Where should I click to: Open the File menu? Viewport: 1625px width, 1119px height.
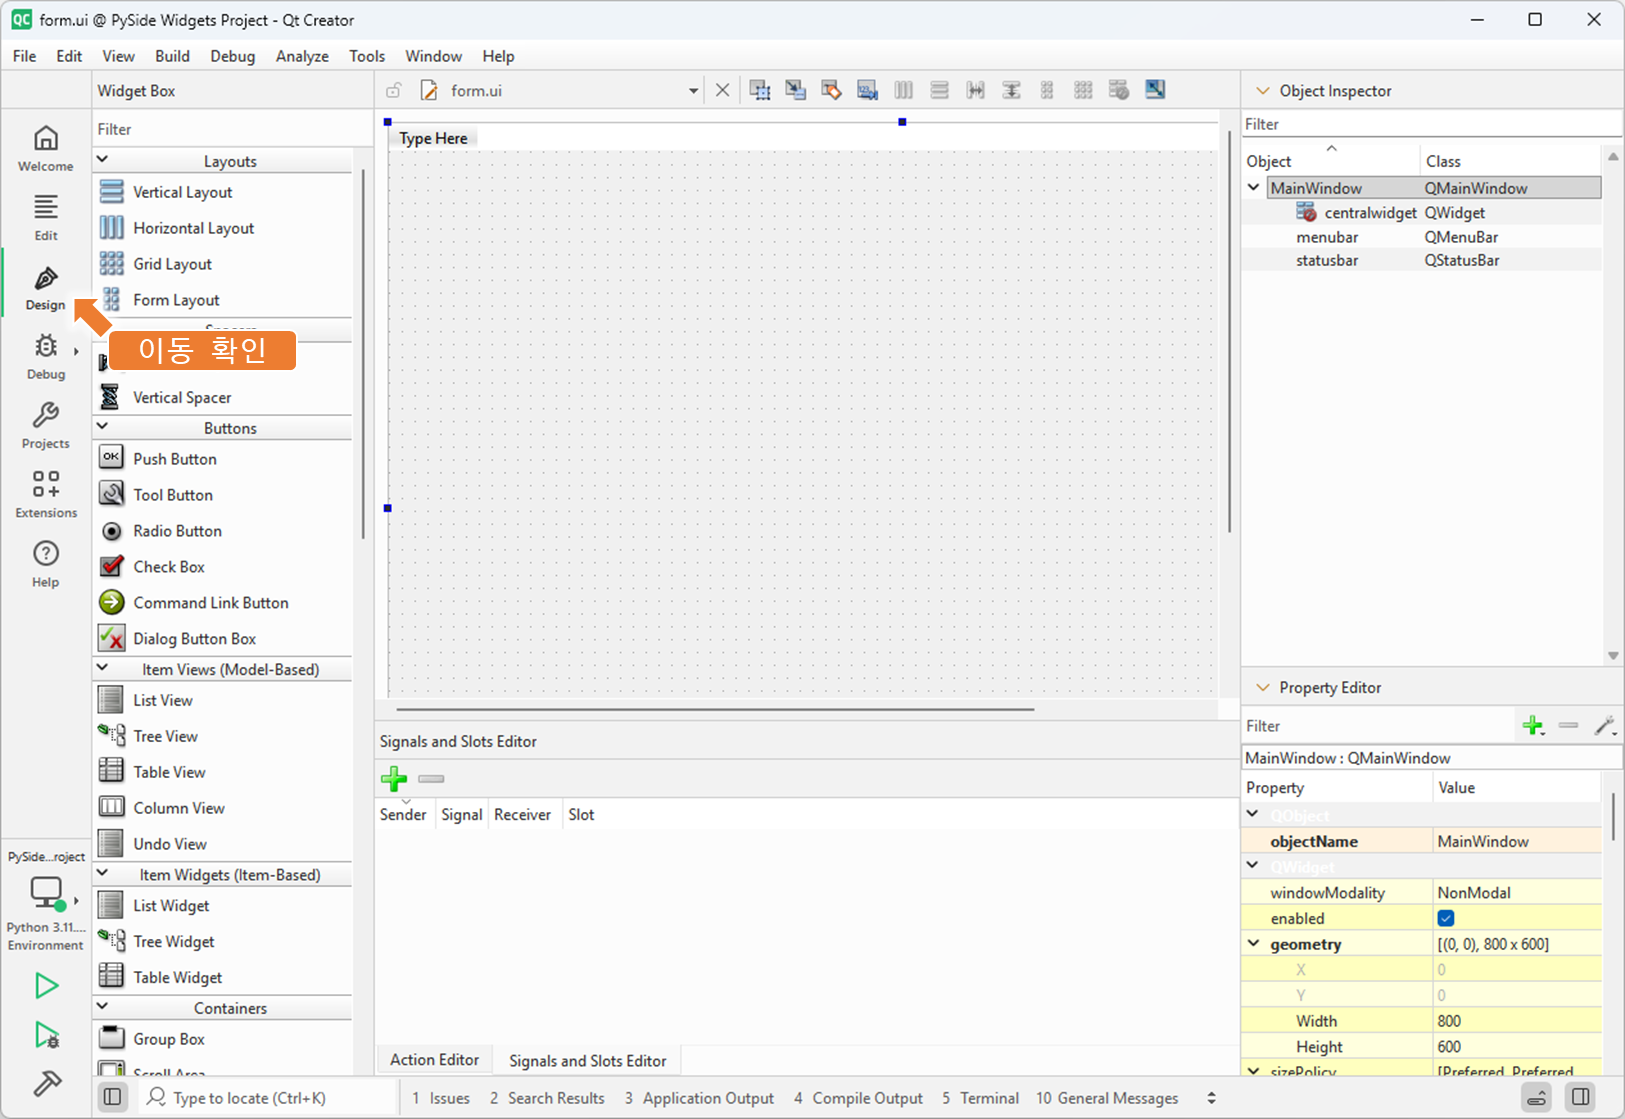coord(24,56)
